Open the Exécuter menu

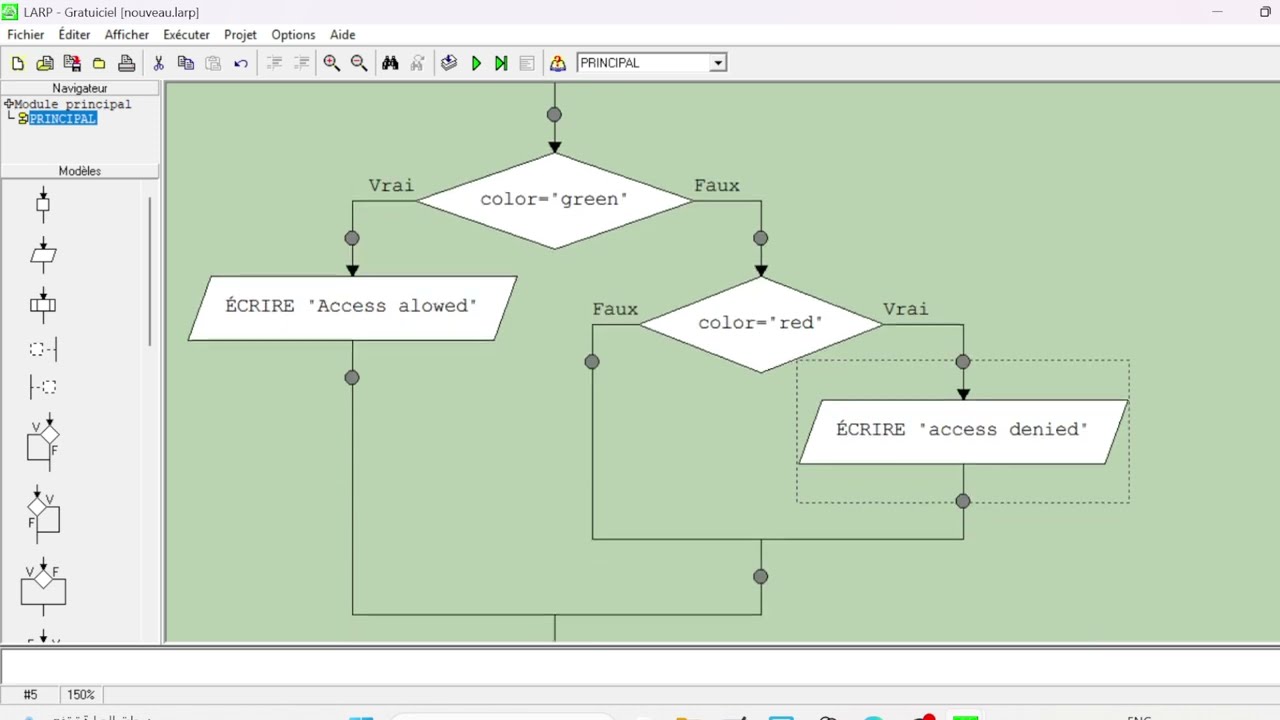[x=187, y=34]
